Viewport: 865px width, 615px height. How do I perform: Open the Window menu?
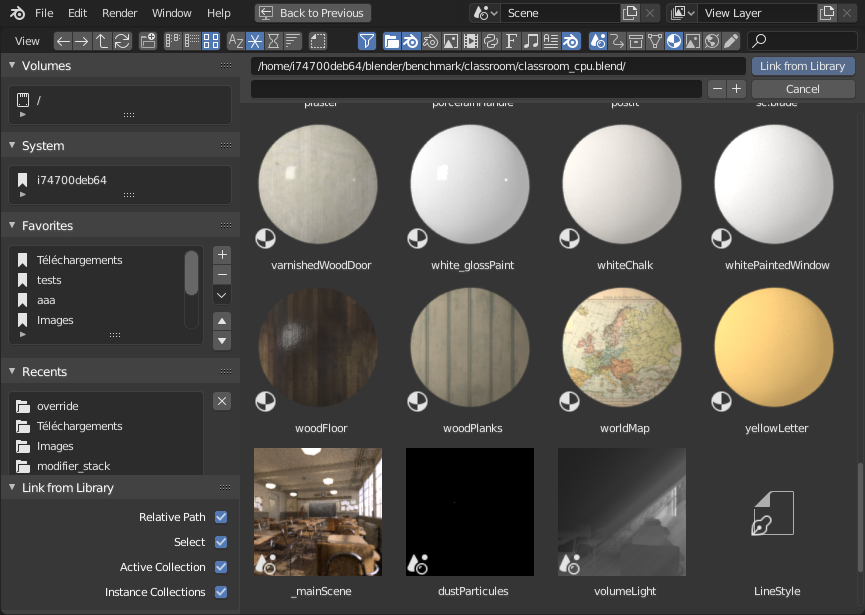coord(172,13)
